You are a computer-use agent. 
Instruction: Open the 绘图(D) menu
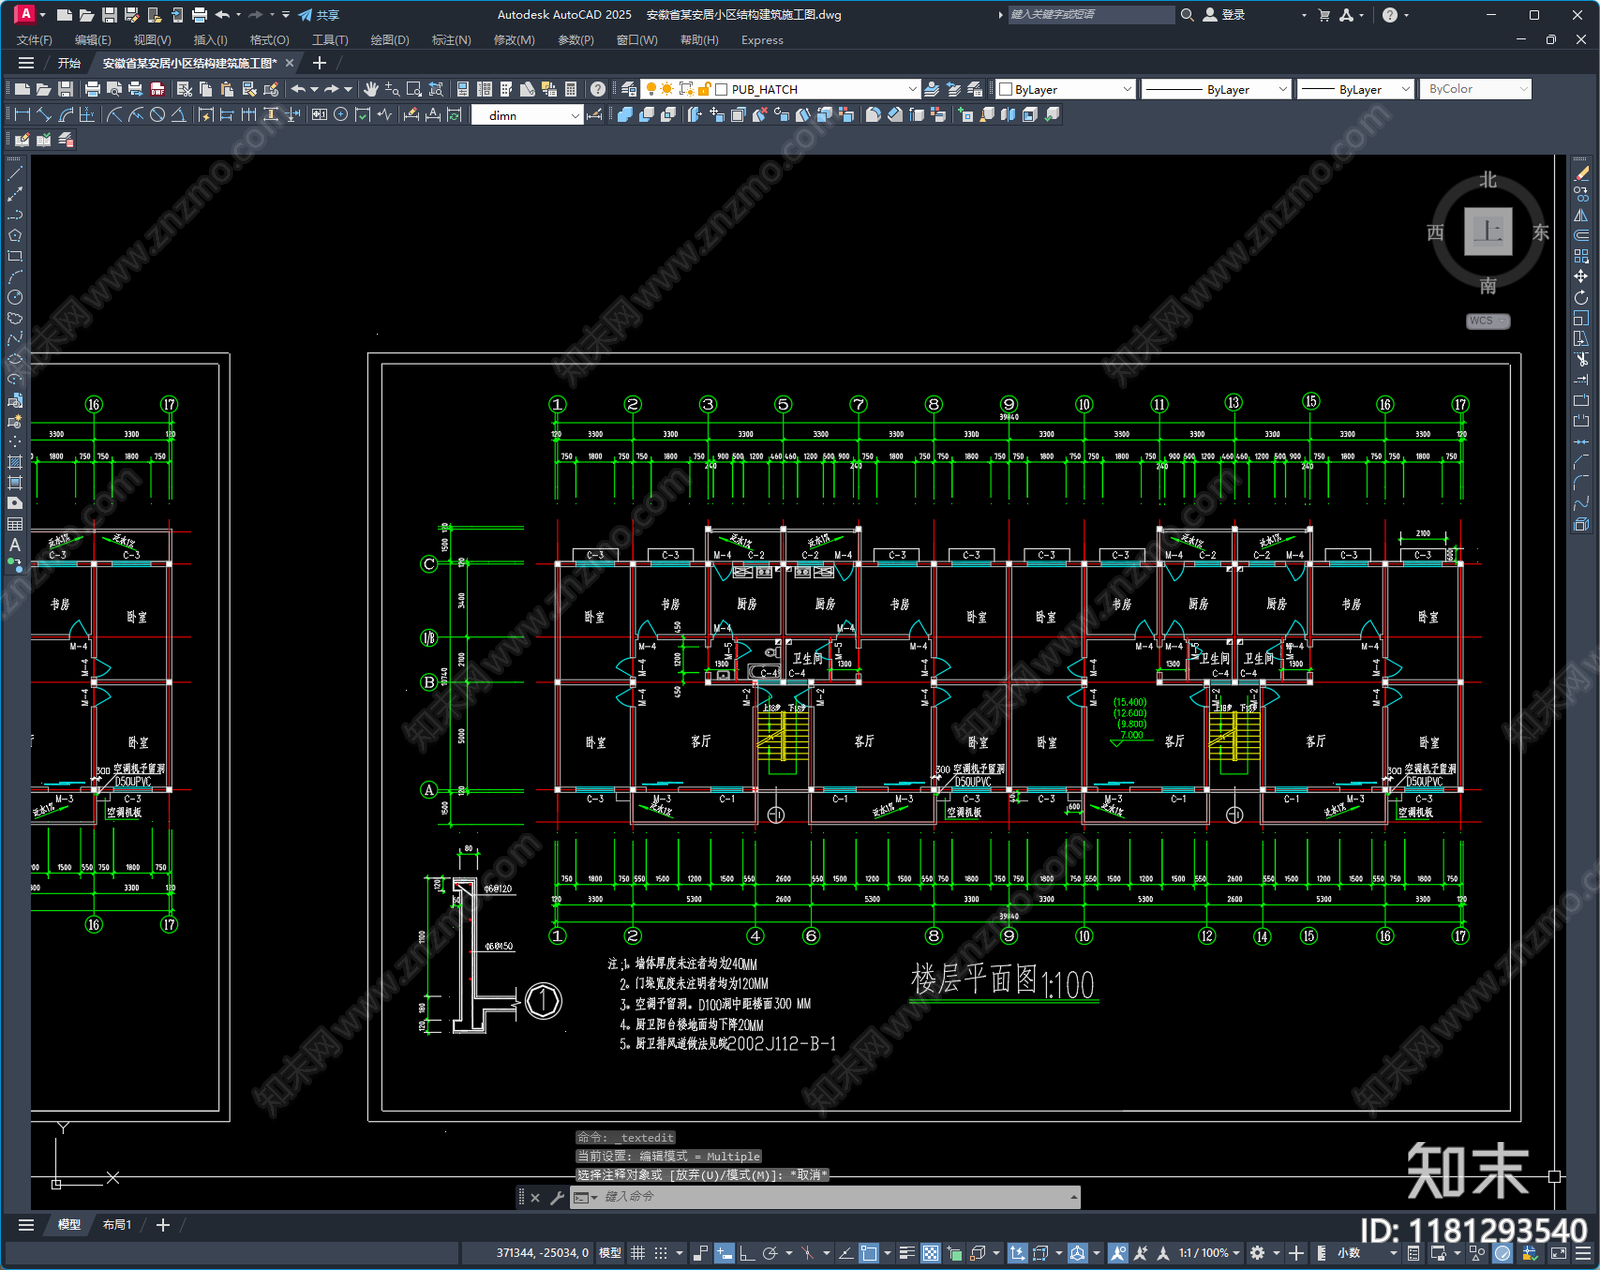click(390, 40)
